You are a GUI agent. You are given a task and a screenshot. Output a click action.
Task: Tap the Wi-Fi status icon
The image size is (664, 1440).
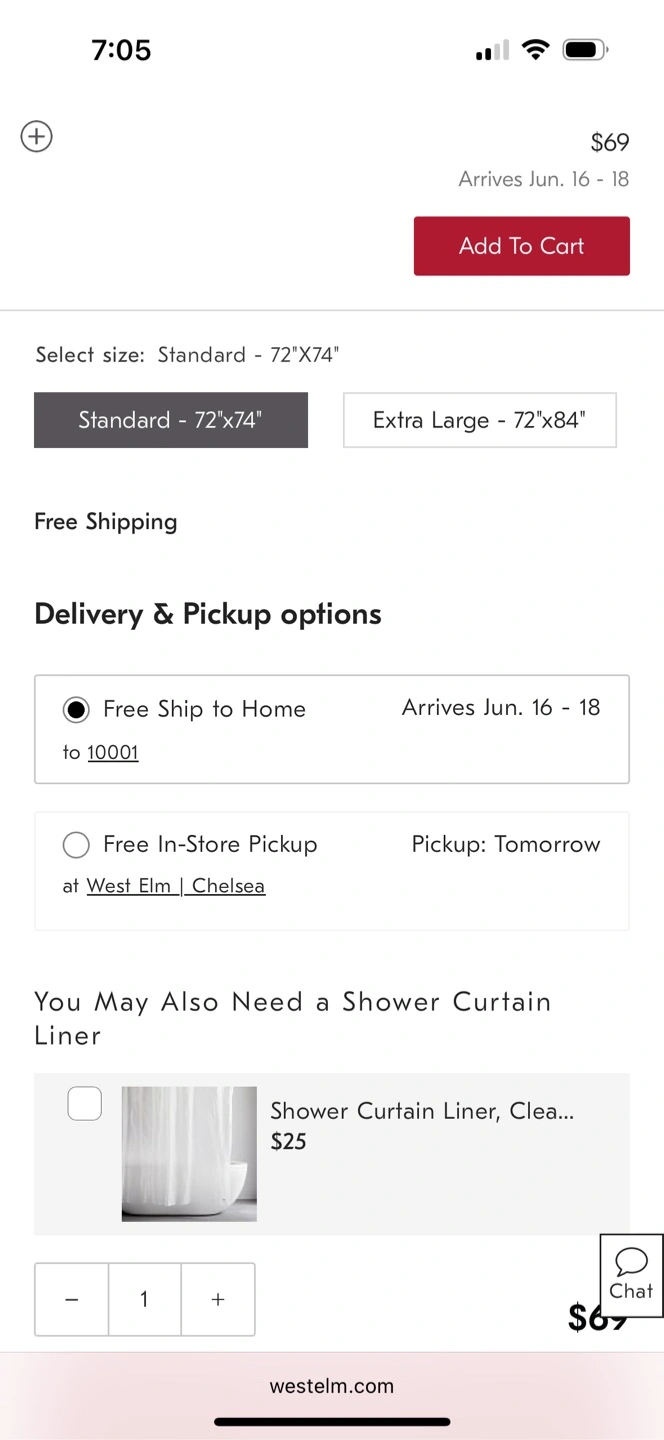[x=536, y=50]
